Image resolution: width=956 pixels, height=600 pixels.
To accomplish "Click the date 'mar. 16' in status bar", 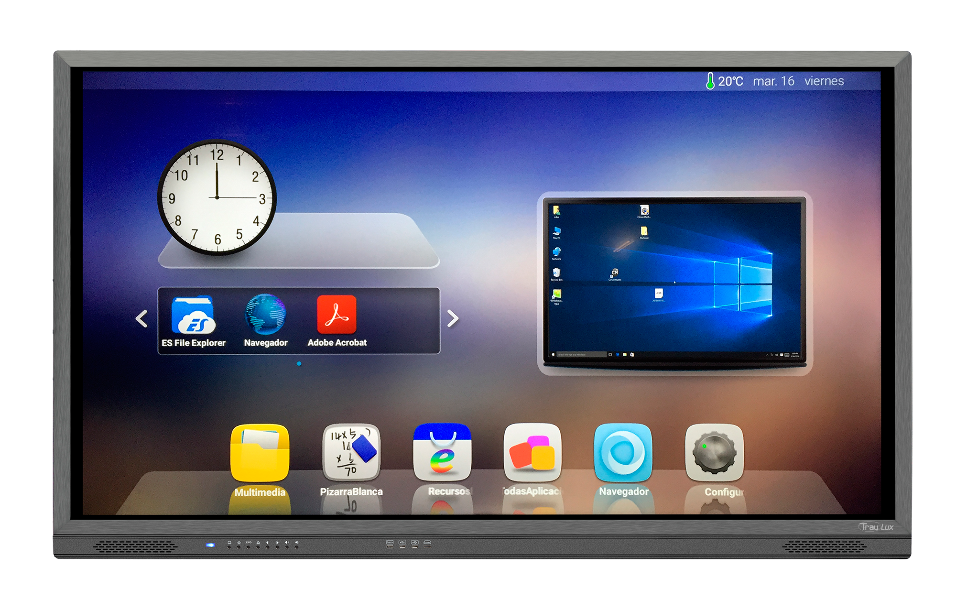I will (773, 81).
